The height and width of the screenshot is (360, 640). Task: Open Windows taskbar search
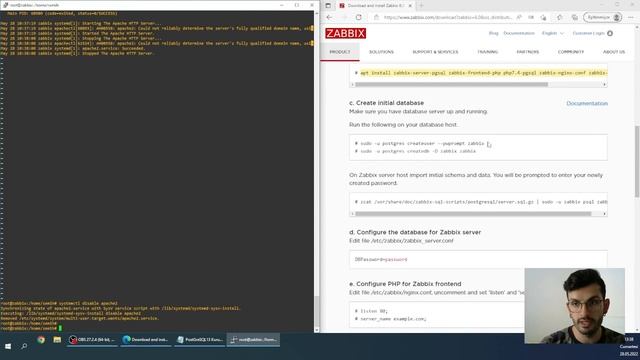click(x=24, y=346)
